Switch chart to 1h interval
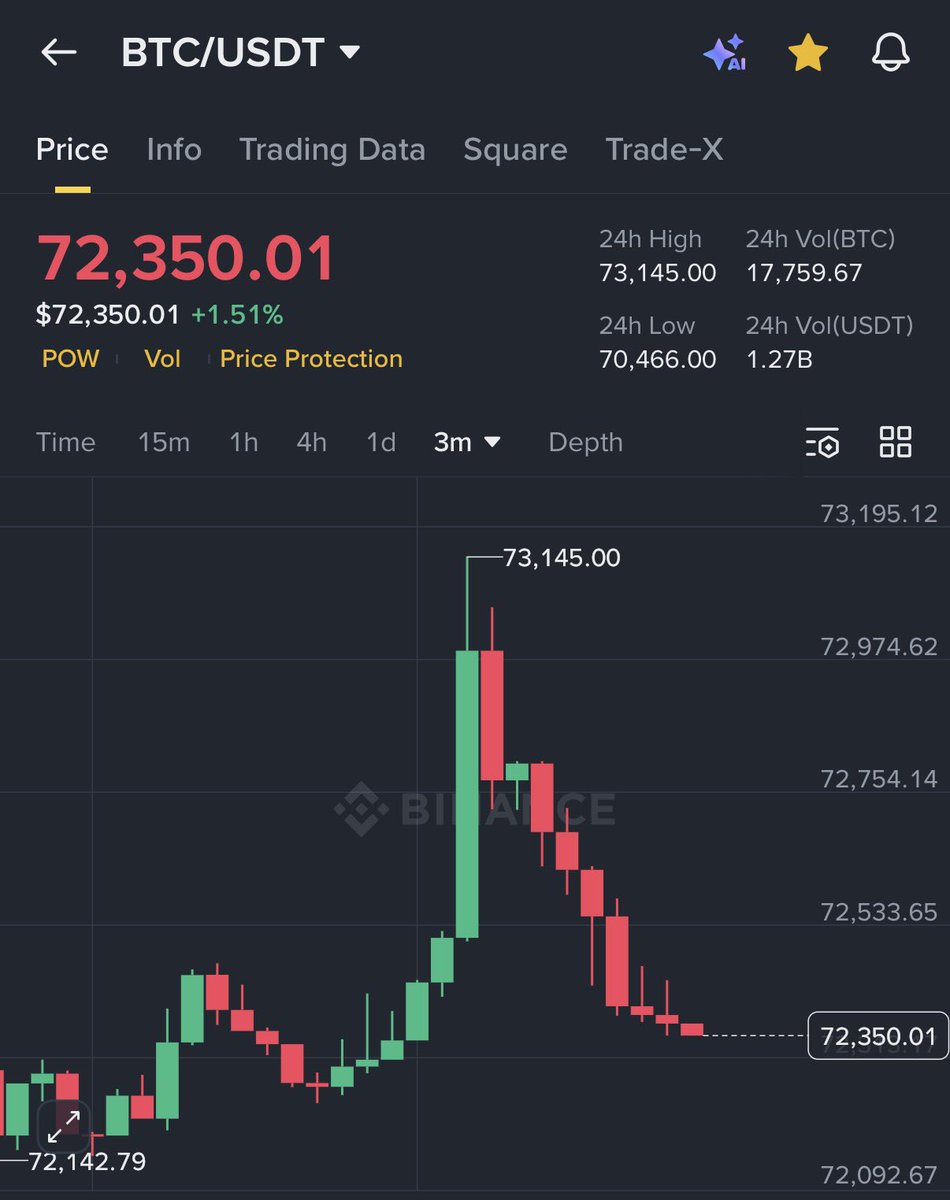 click(243, 442)
